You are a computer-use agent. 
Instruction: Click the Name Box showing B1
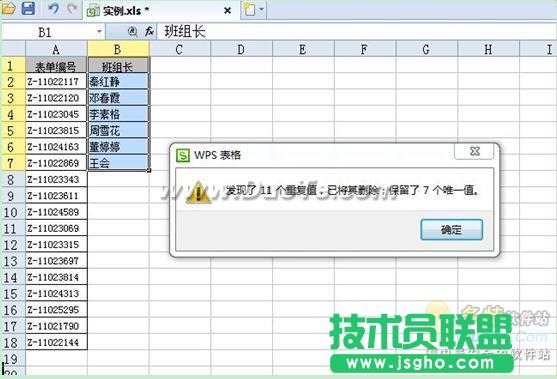click(x=53, y=32)
